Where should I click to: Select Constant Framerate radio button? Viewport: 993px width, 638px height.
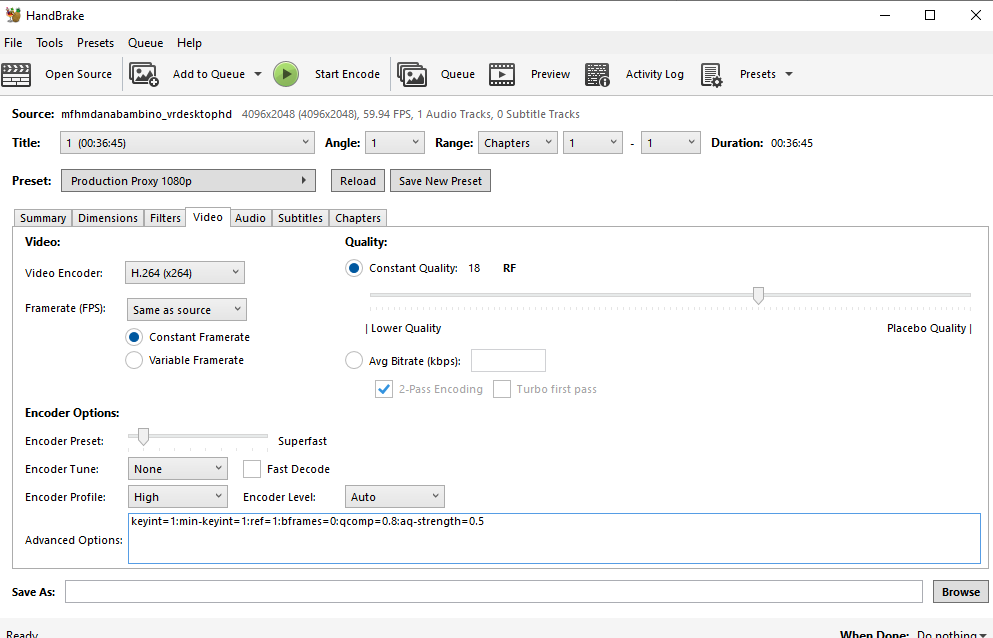click(x=134, y=337)
